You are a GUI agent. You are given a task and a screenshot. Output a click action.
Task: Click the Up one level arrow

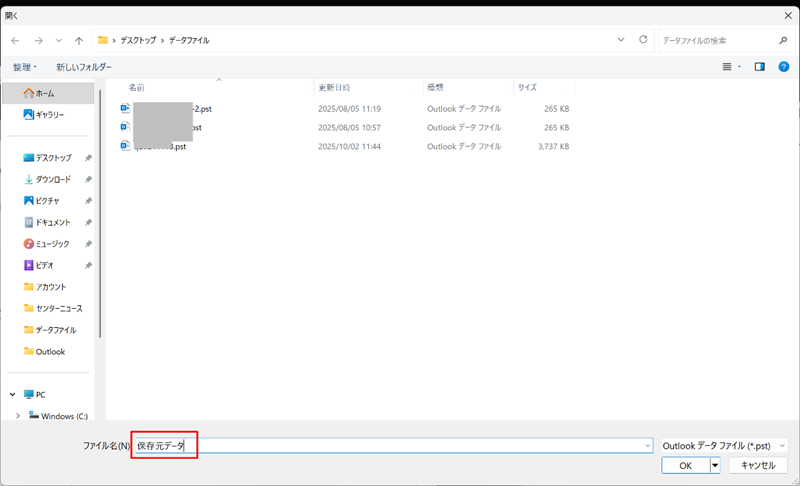[79, 40]
